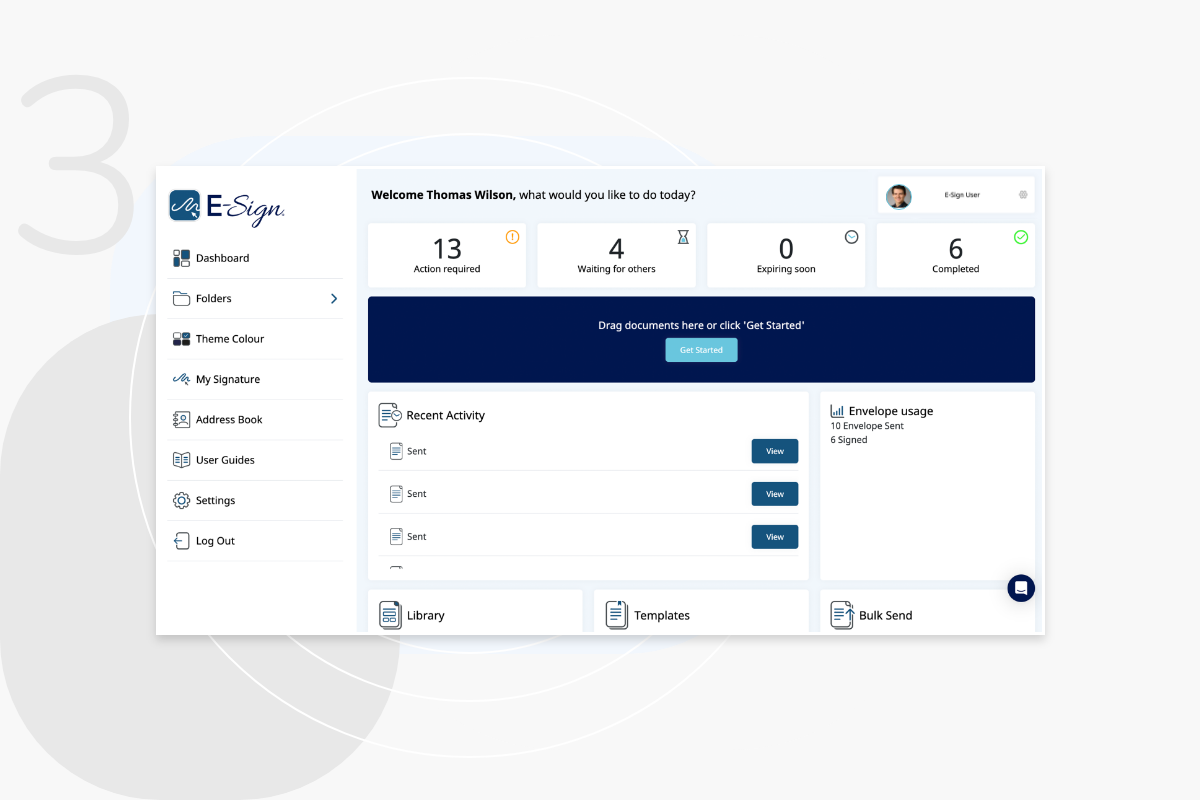1200x800 pixels.
Task: Open the Library section heading
Action: point(425,616)
